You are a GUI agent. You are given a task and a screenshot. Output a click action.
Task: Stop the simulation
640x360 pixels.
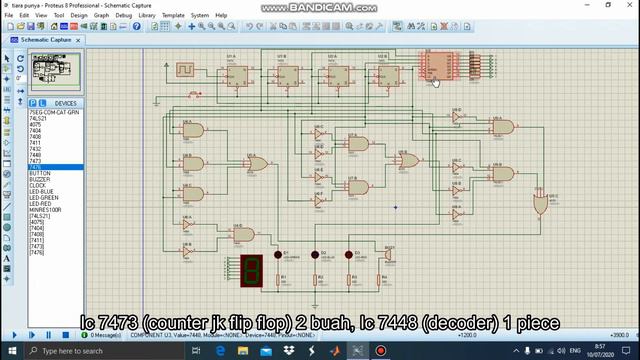(65, 335)
